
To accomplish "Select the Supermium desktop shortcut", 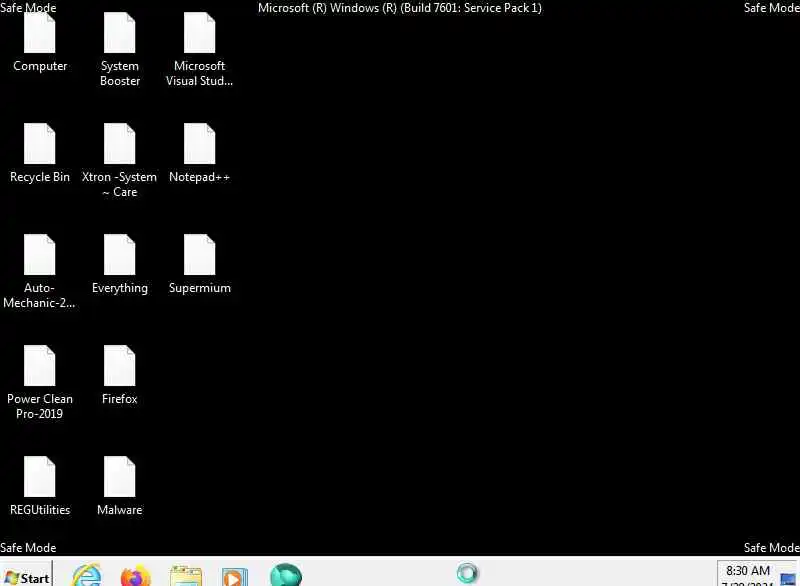I will point(199,265).
